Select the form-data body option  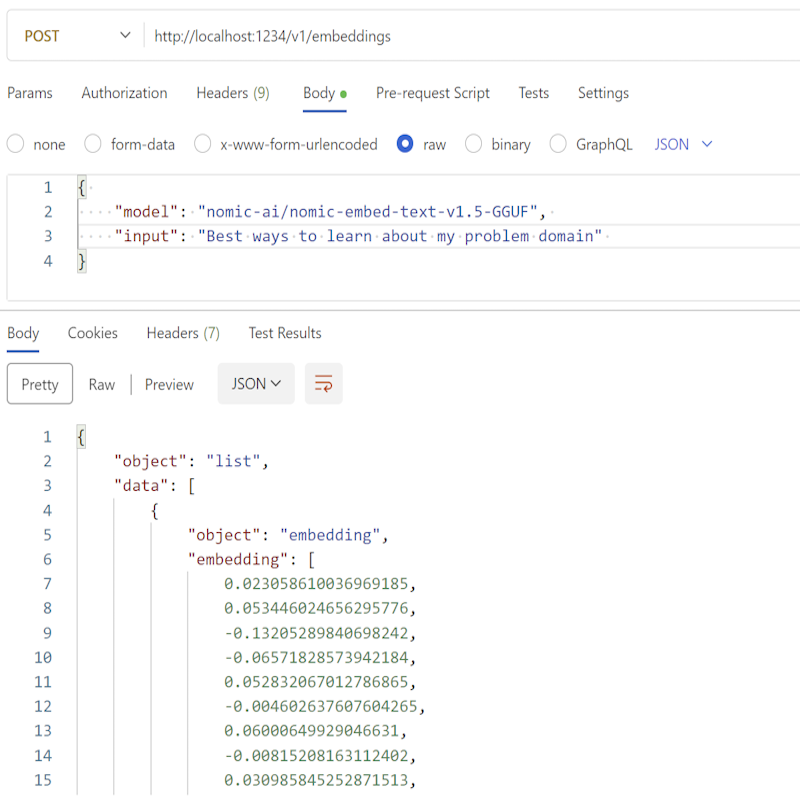point(92,144)
